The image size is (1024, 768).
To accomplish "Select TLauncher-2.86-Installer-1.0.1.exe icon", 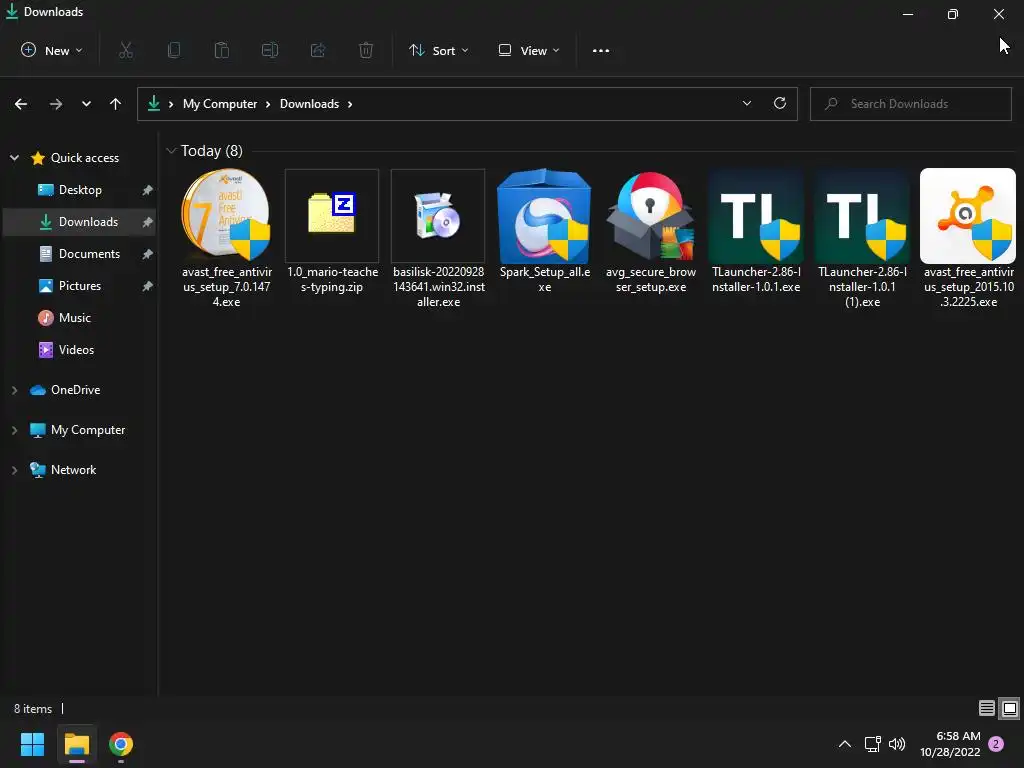I will [x=756, y=216].
